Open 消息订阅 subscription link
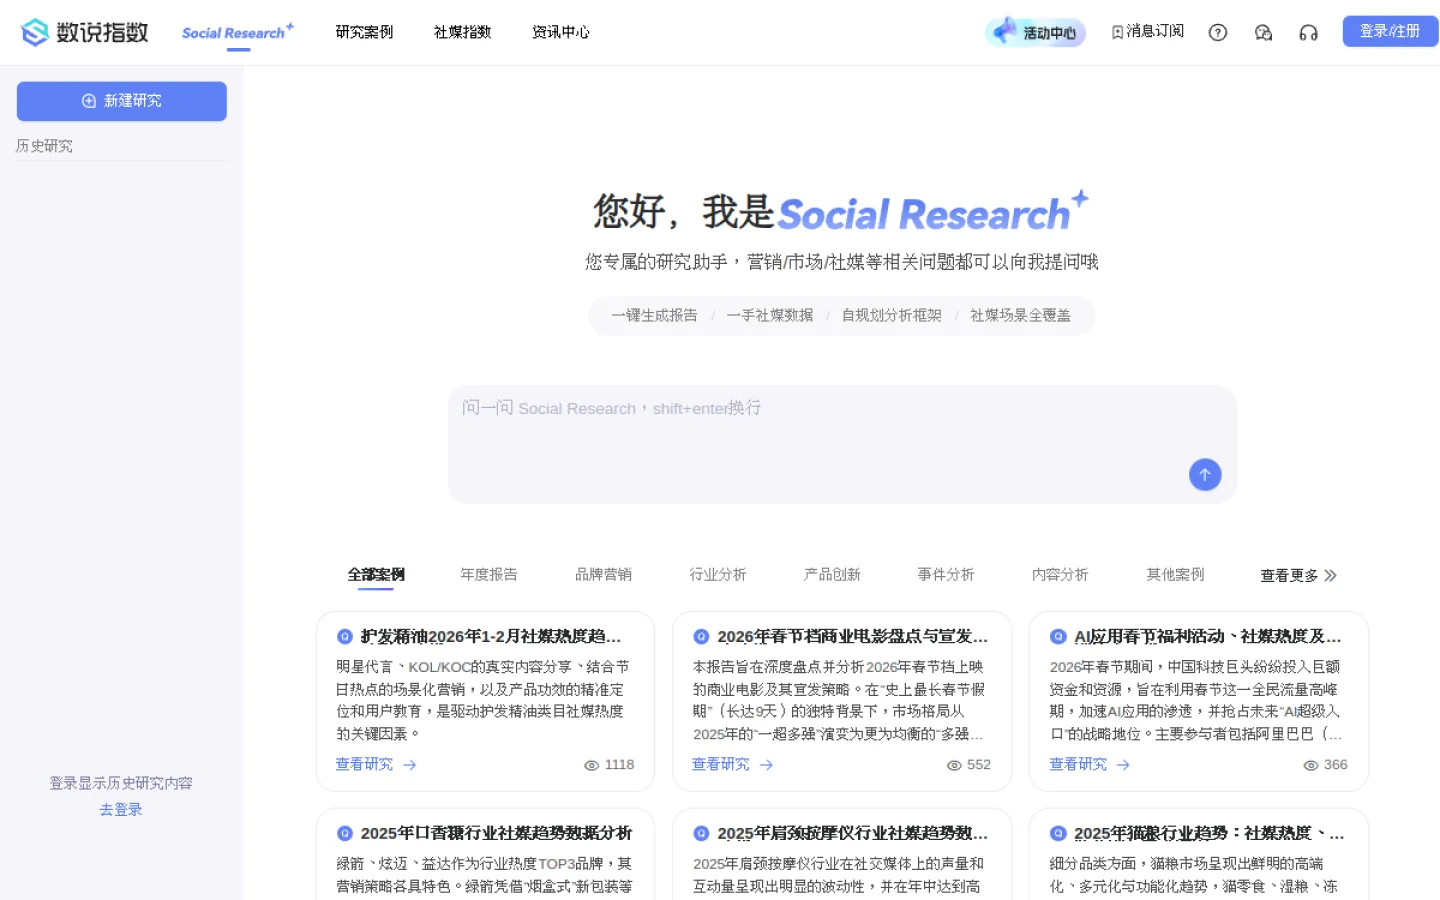 tap(1148, 32)
